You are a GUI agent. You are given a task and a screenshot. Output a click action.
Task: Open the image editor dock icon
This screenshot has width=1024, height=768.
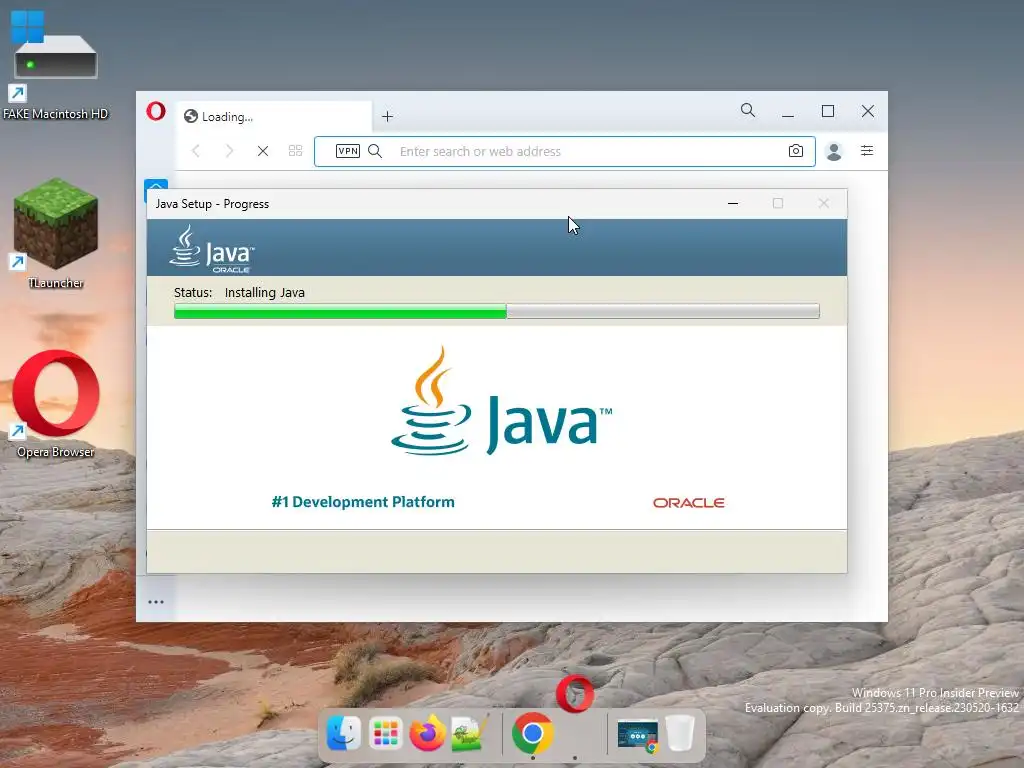pyautogui.click(x=470, y=733)
